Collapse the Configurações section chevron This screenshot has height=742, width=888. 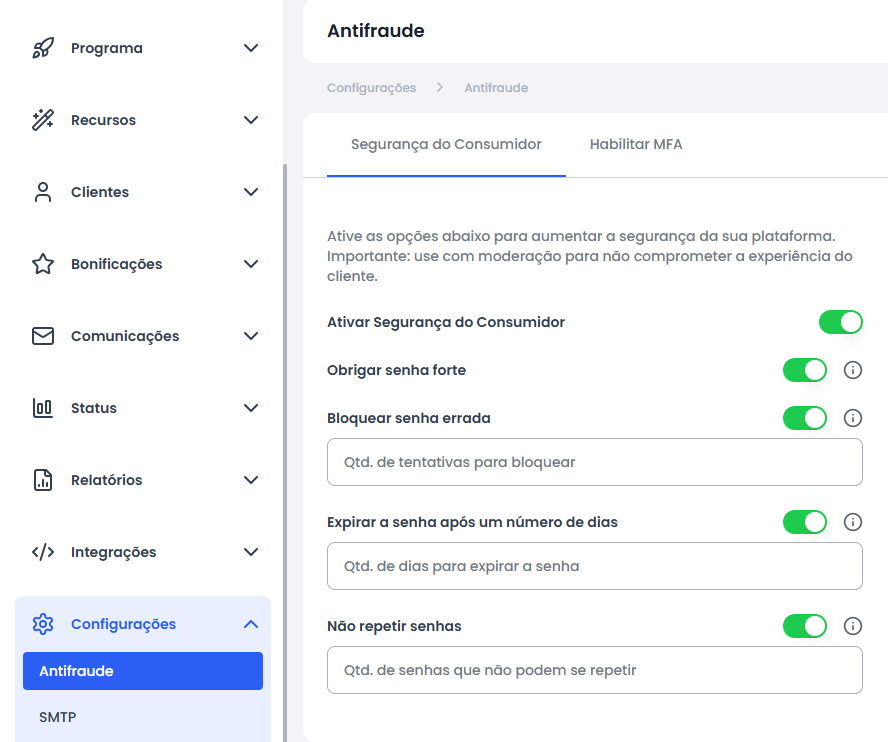(x=251, y=624)
